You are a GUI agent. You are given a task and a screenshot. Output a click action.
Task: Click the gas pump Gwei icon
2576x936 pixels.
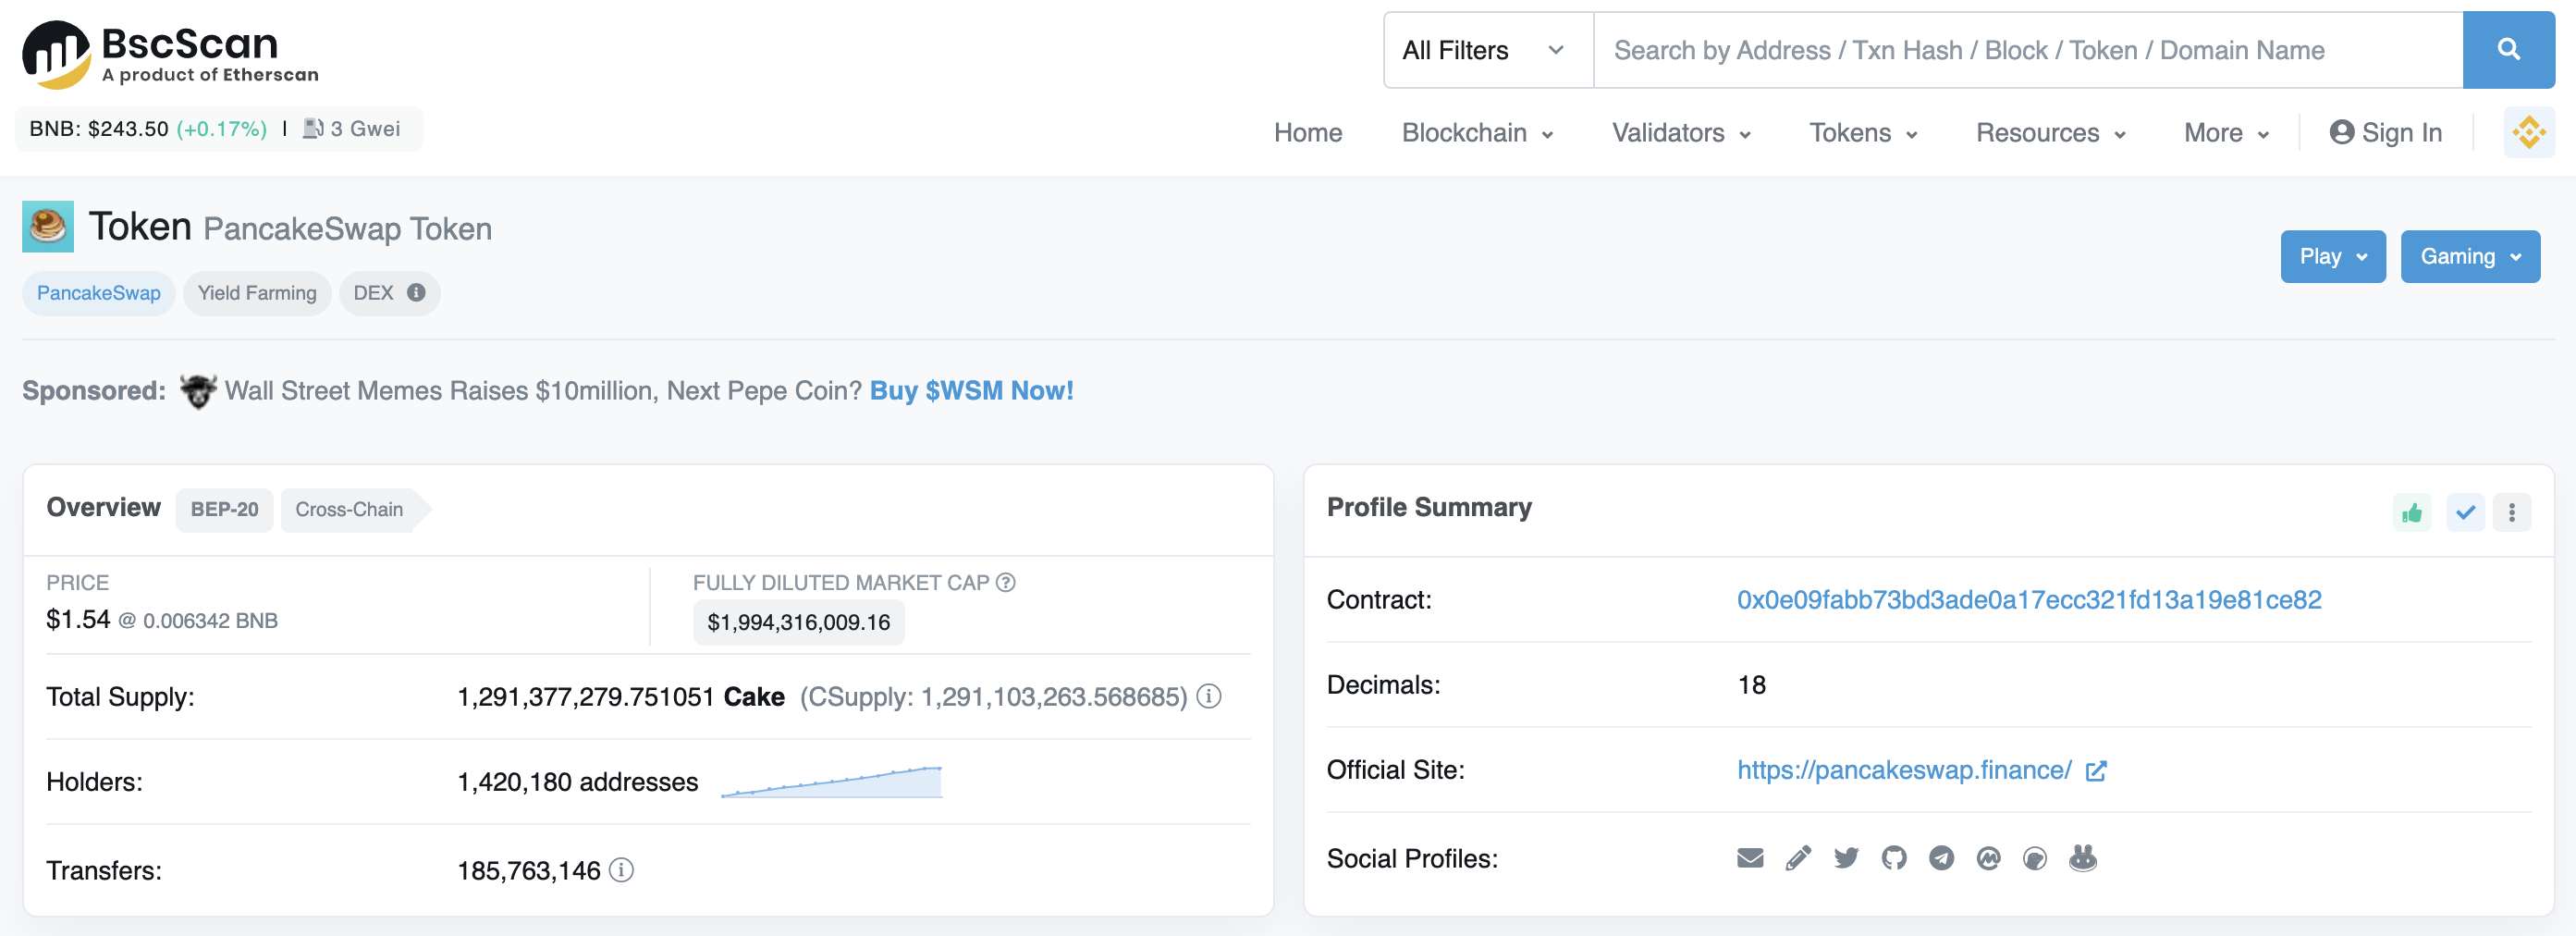point(313,129)
